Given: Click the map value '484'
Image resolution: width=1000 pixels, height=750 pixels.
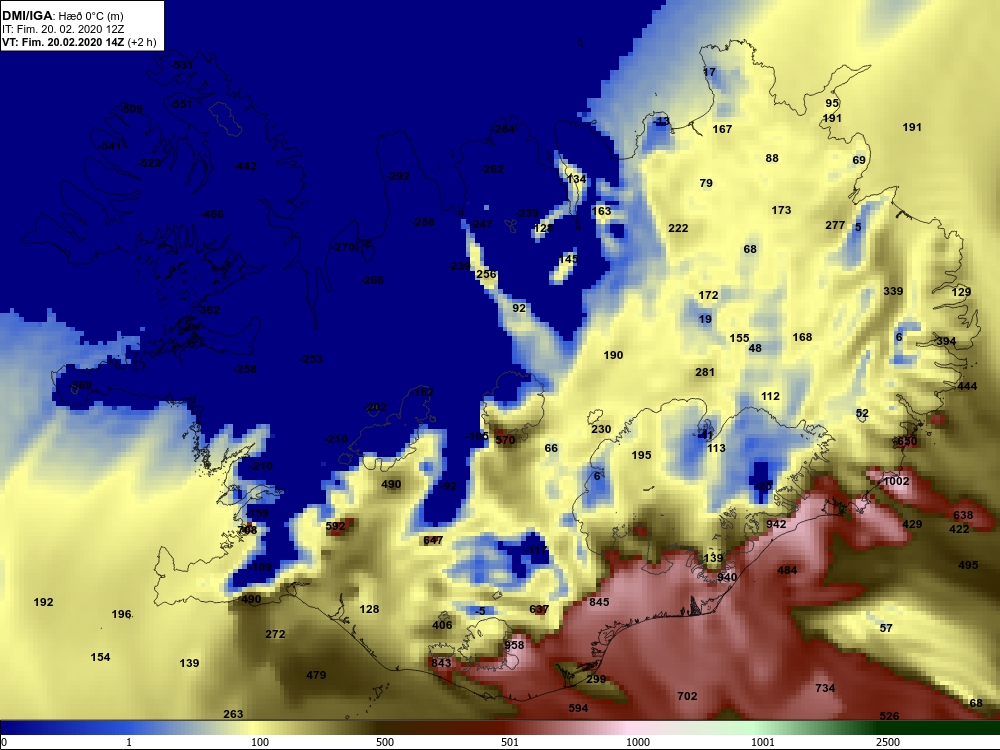Looking at the screenshot, I should (x=787, y=570).
